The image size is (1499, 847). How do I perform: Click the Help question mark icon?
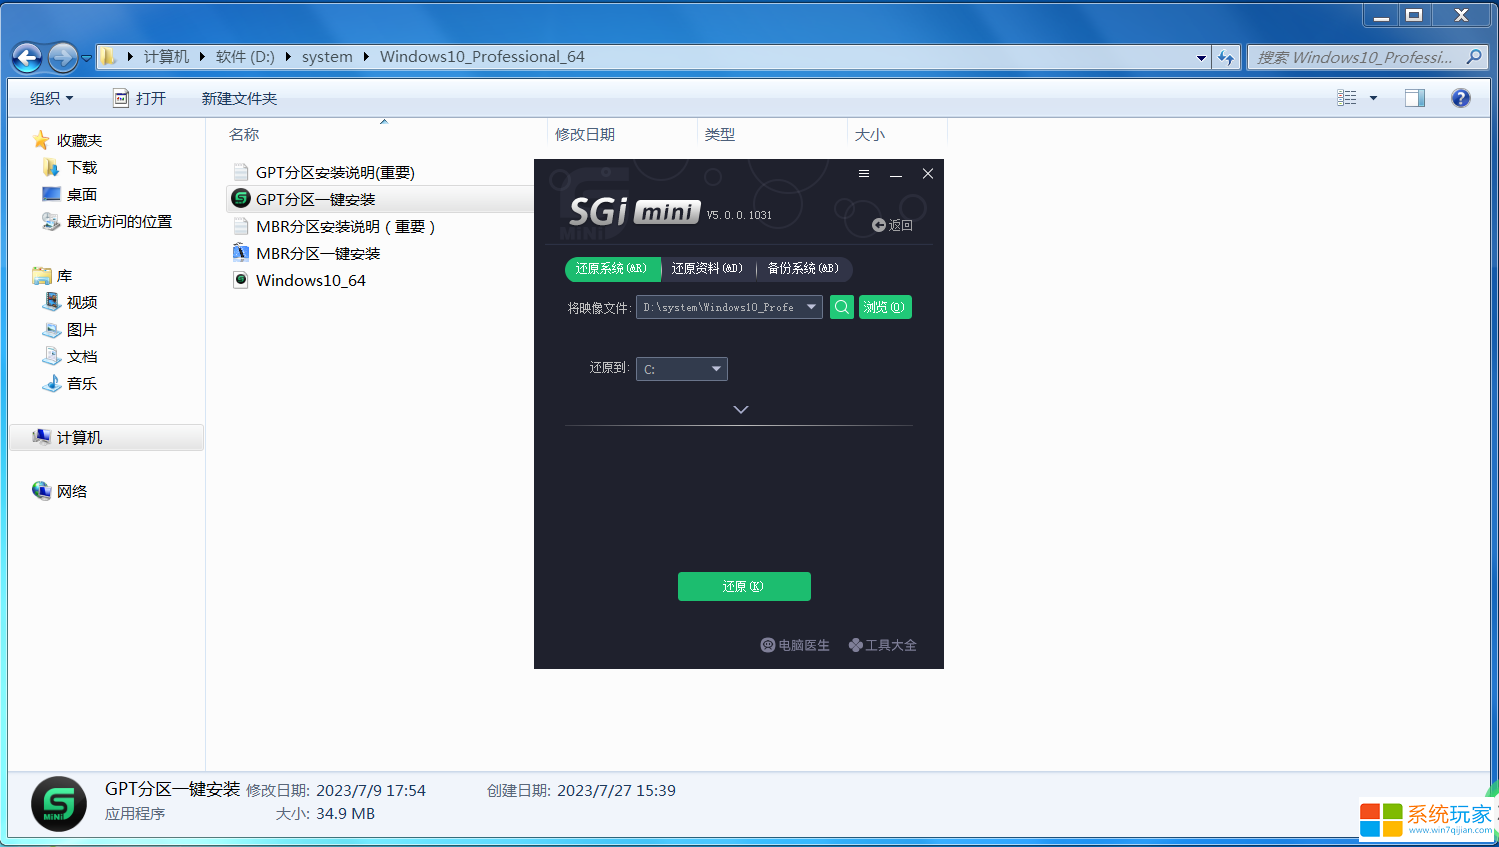[1461, 98]
